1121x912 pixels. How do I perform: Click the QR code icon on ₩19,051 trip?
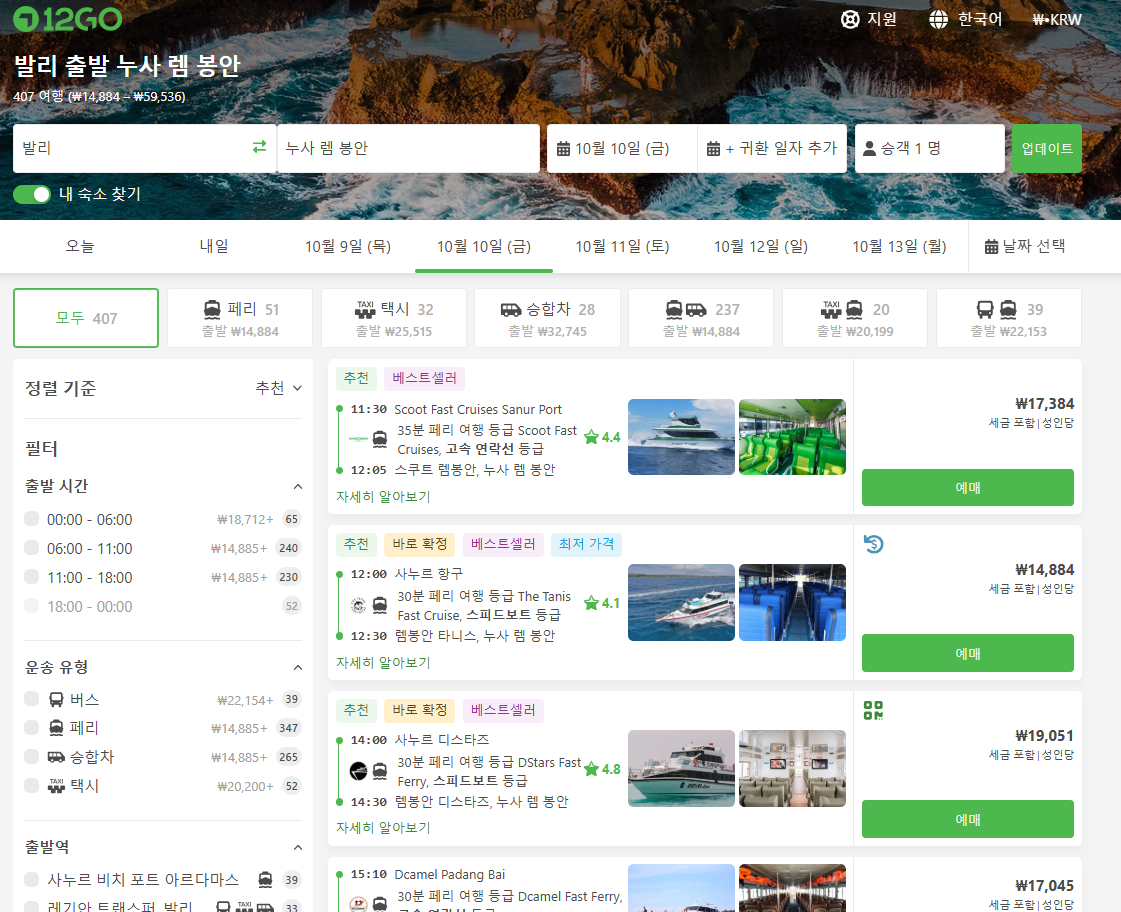tap(874, 710)
